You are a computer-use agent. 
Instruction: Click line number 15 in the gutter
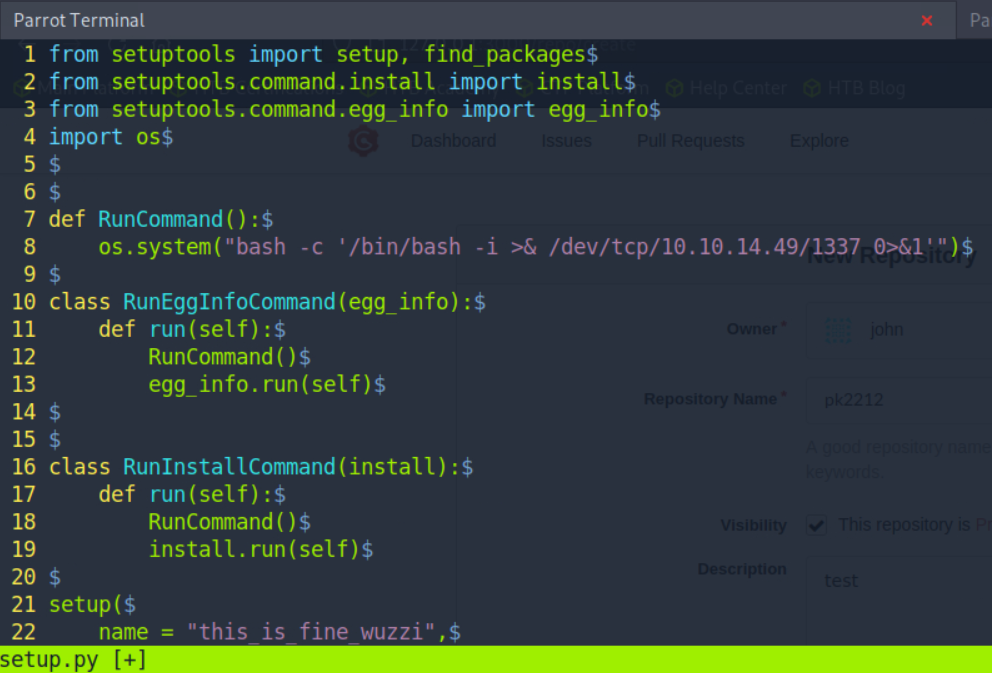tap(23, 440)
